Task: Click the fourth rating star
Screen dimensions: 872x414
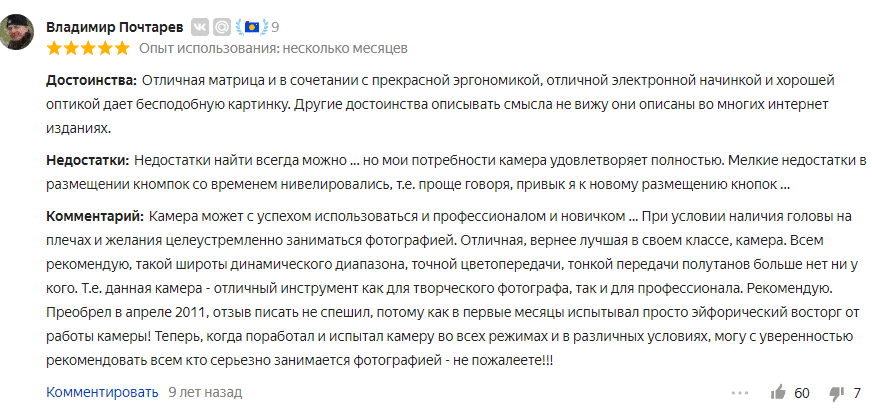Action: tap(105, 48)
